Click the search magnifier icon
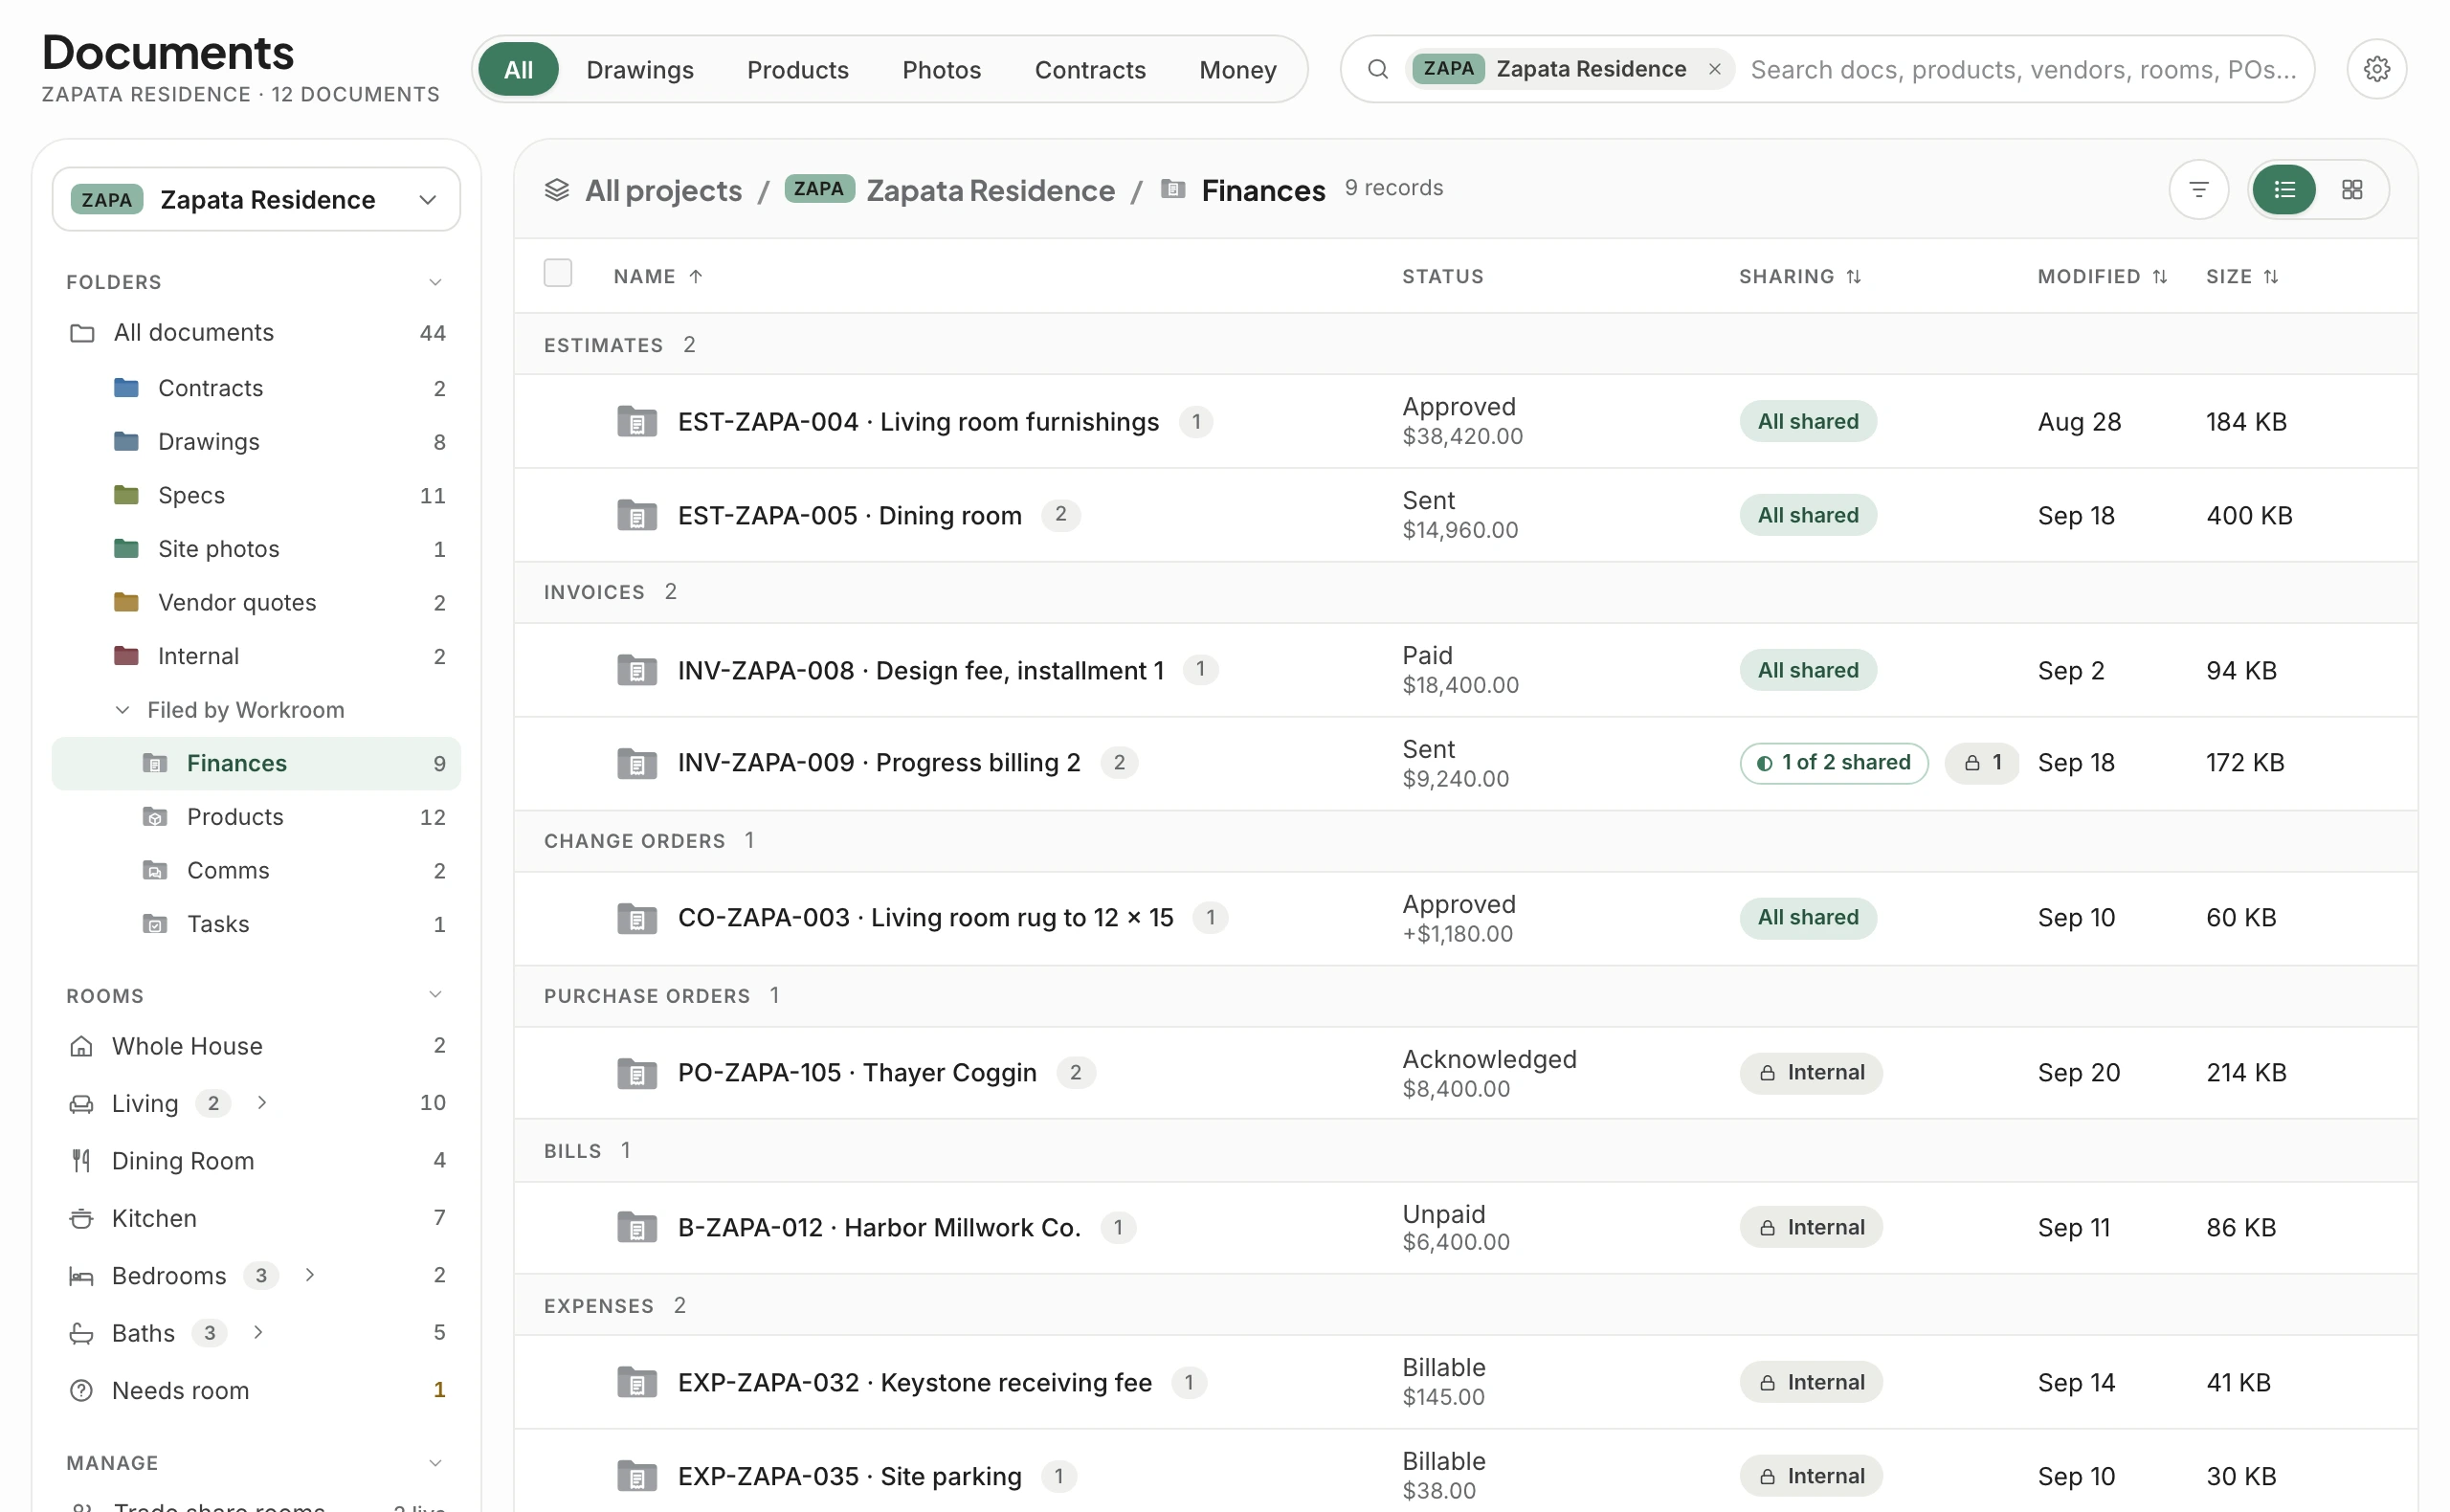This screenshot has width=2450, height=1512. point(1377,69)
